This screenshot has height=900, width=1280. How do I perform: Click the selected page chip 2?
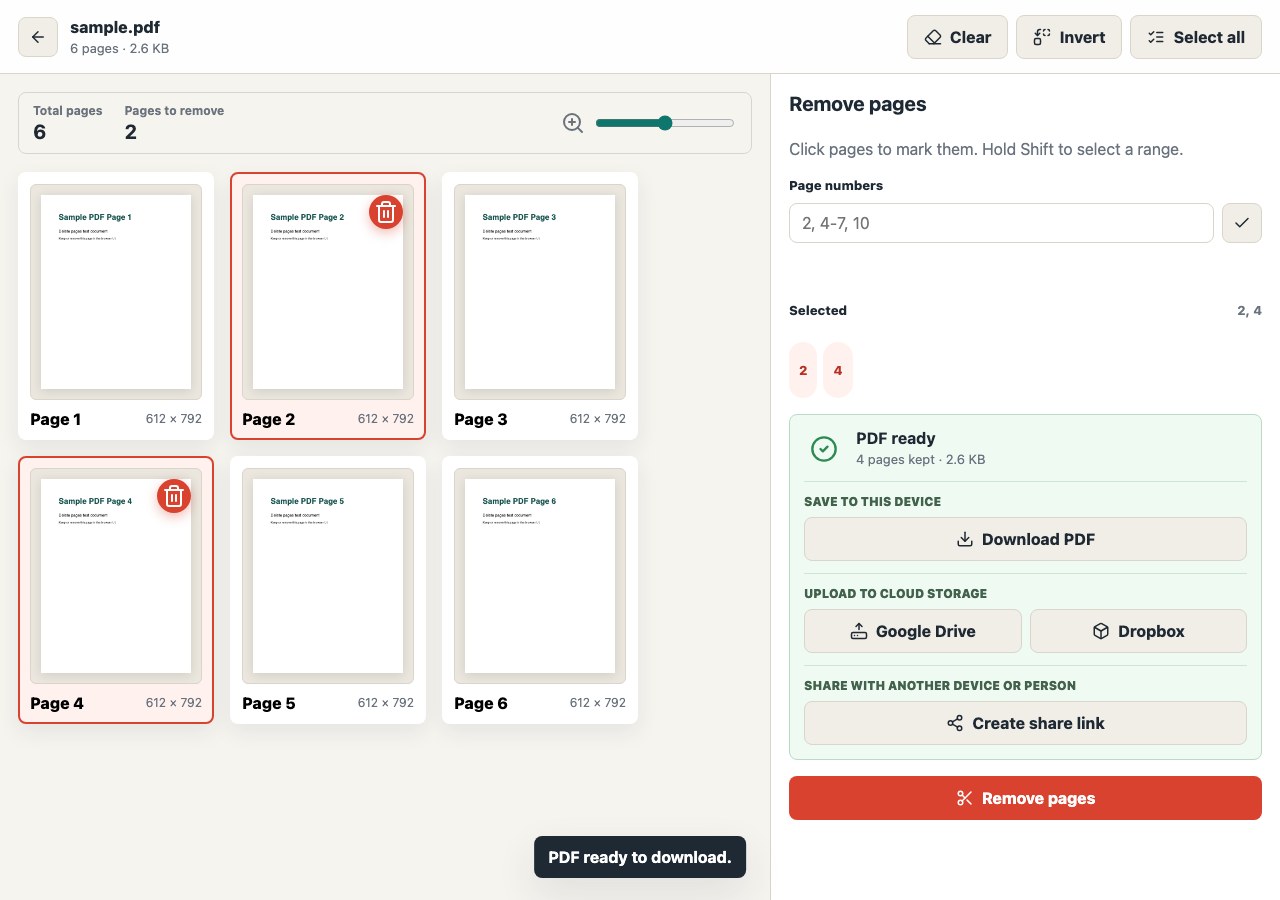coord(803,370)
